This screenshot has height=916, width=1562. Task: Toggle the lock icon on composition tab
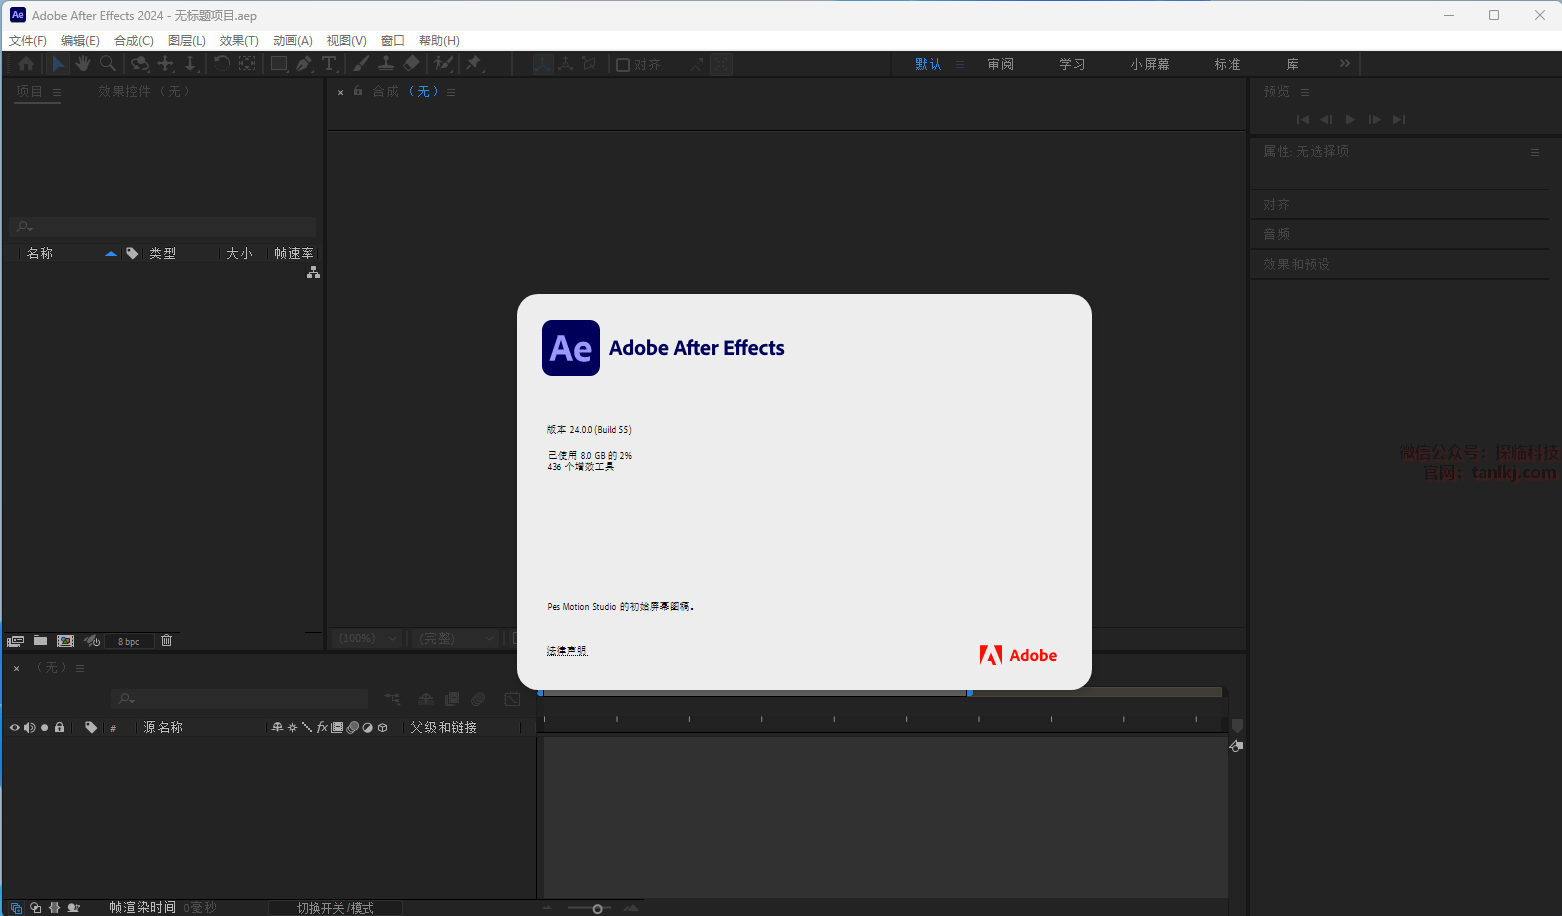tap(358, 91)
